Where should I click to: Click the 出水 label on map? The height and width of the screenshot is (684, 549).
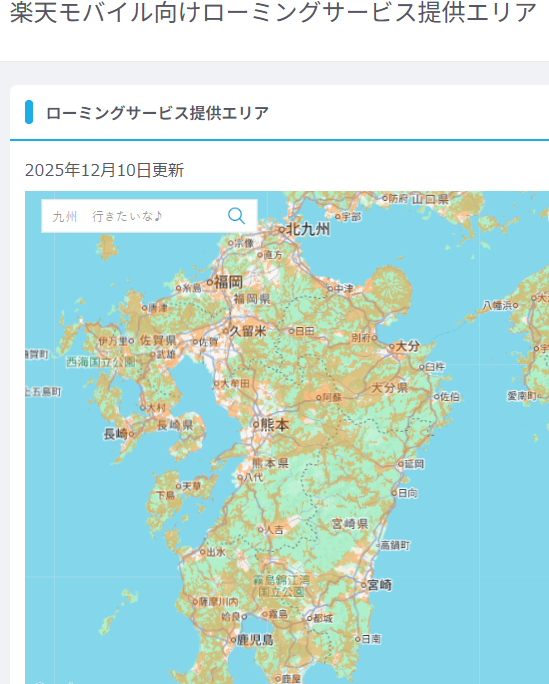pos(216,552)
